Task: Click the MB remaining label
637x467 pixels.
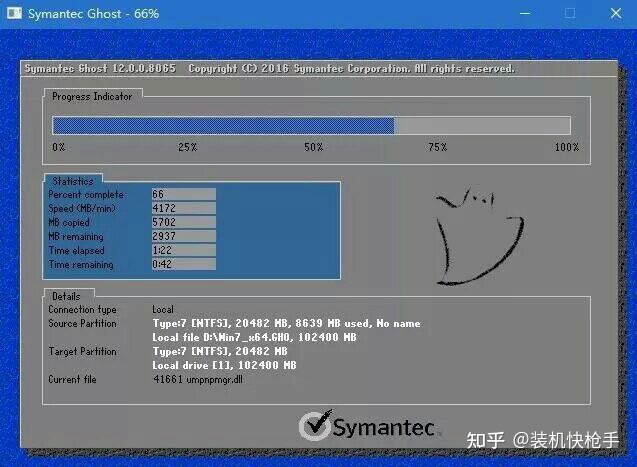Action: pyautogui.click(x=76, y=236)
